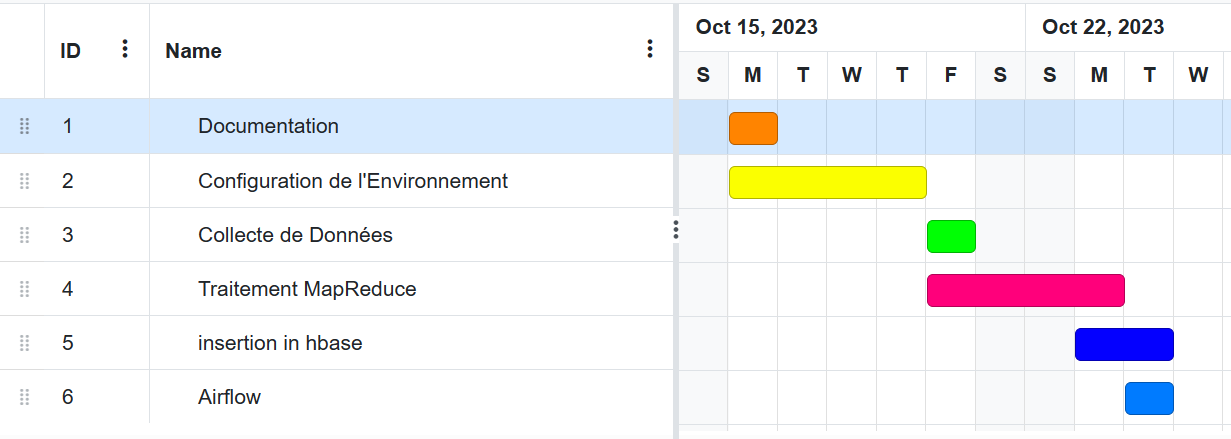Click the splitter handle between grid and chart
Screen dimensions: 1231x439
[x=676, y=230]
